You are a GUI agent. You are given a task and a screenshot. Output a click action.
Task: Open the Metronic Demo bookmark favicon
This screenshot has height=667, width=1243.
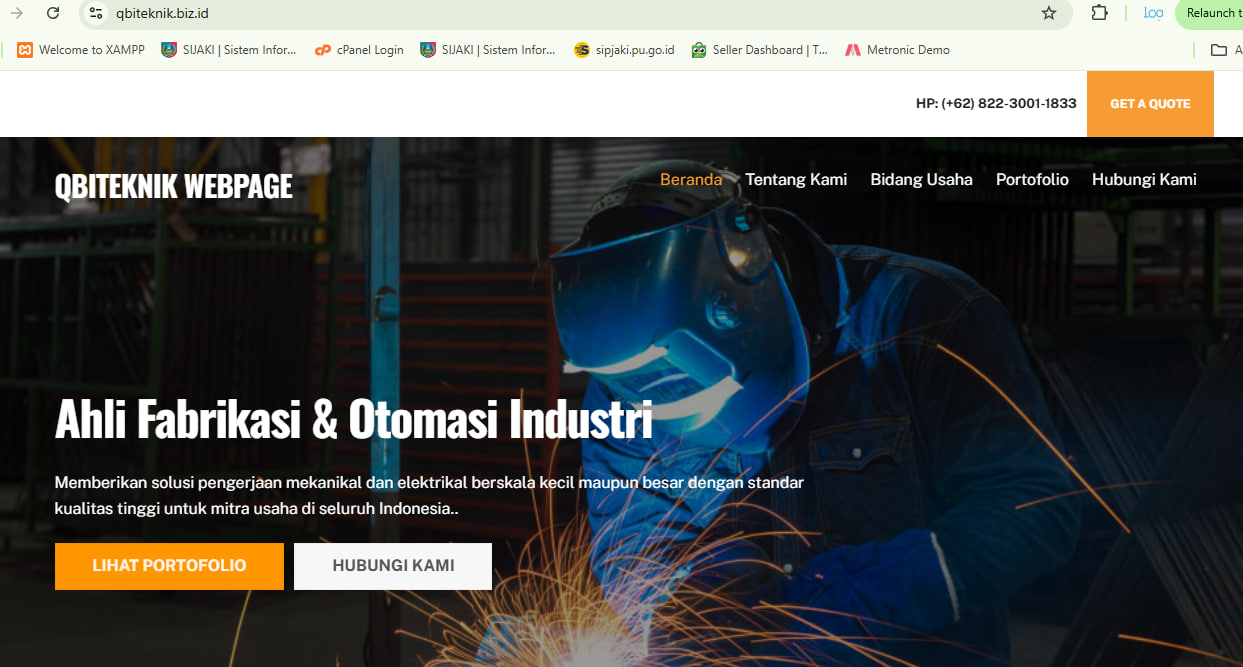pyautogui.click(x=853, y=49)
